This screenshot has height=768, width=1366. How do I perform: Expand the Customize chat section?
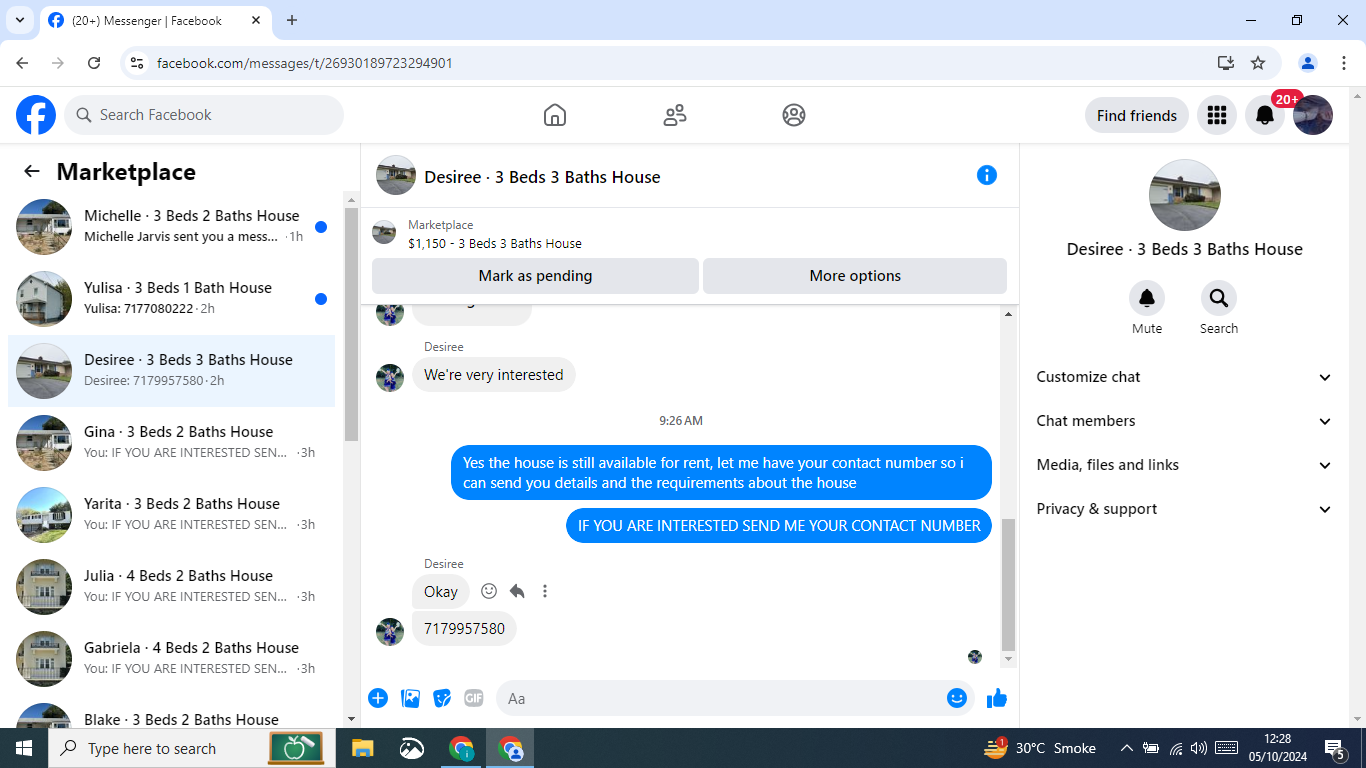click(x=1184, y=377)
